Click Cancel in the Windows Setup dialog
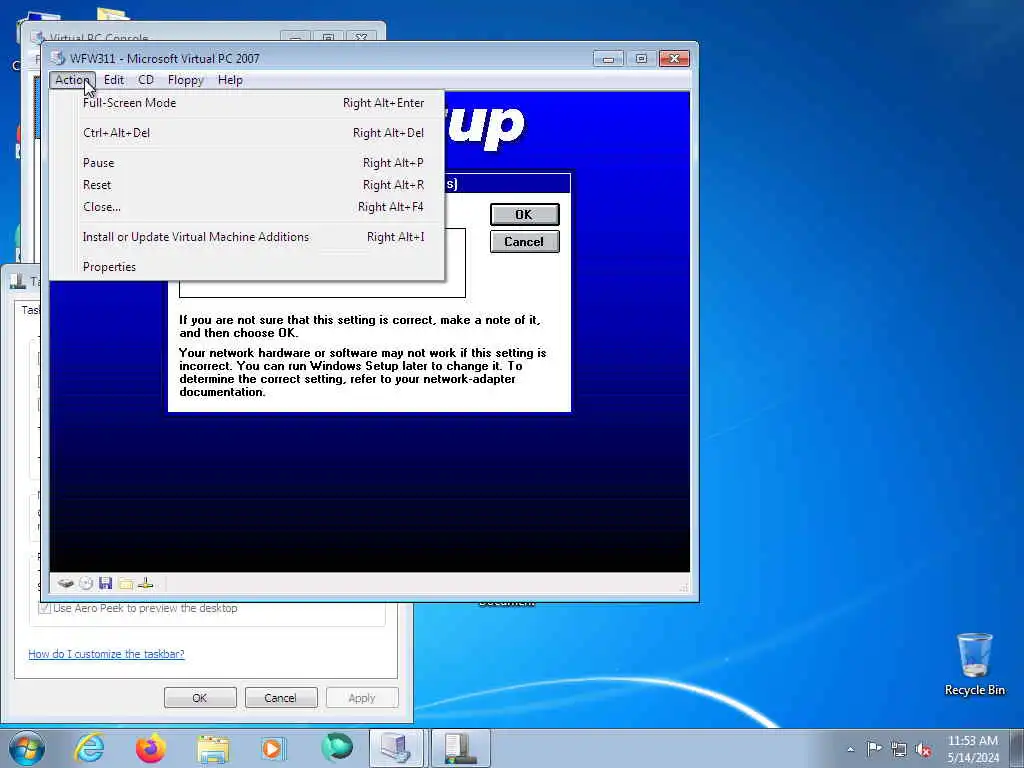 pos(524,242)
